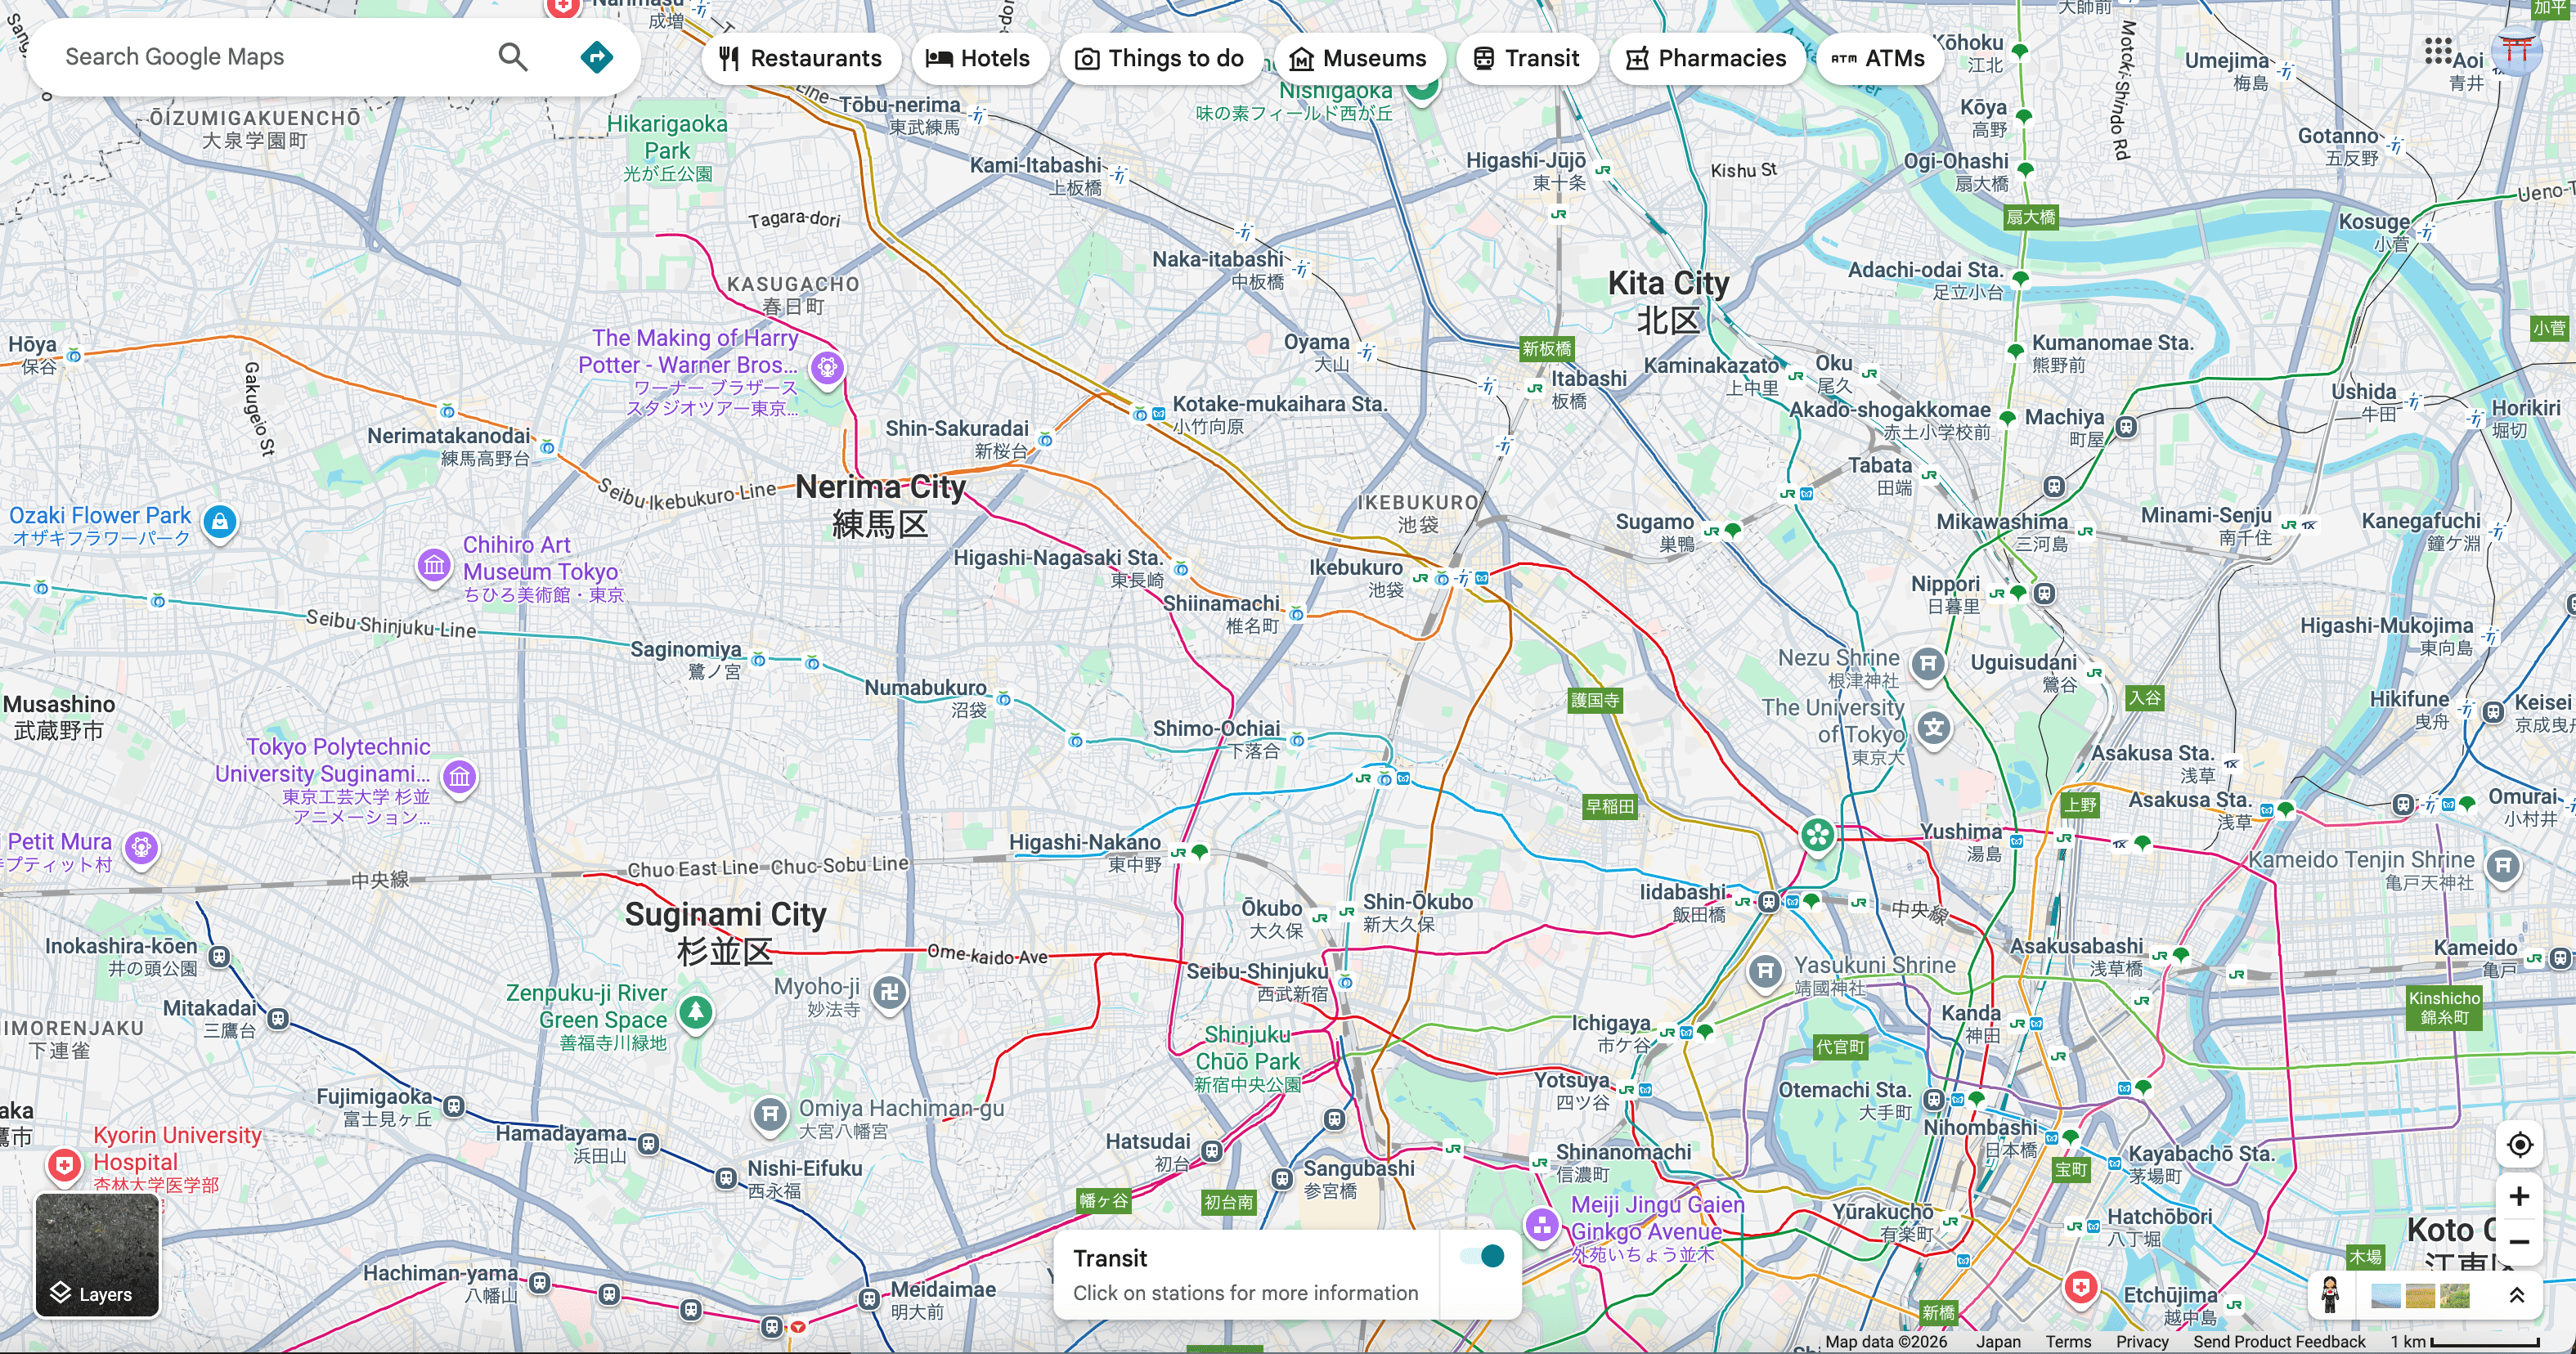Click the Japan footer link
This screenshot has width=2576, height=1354.
pos(1998,1342)
